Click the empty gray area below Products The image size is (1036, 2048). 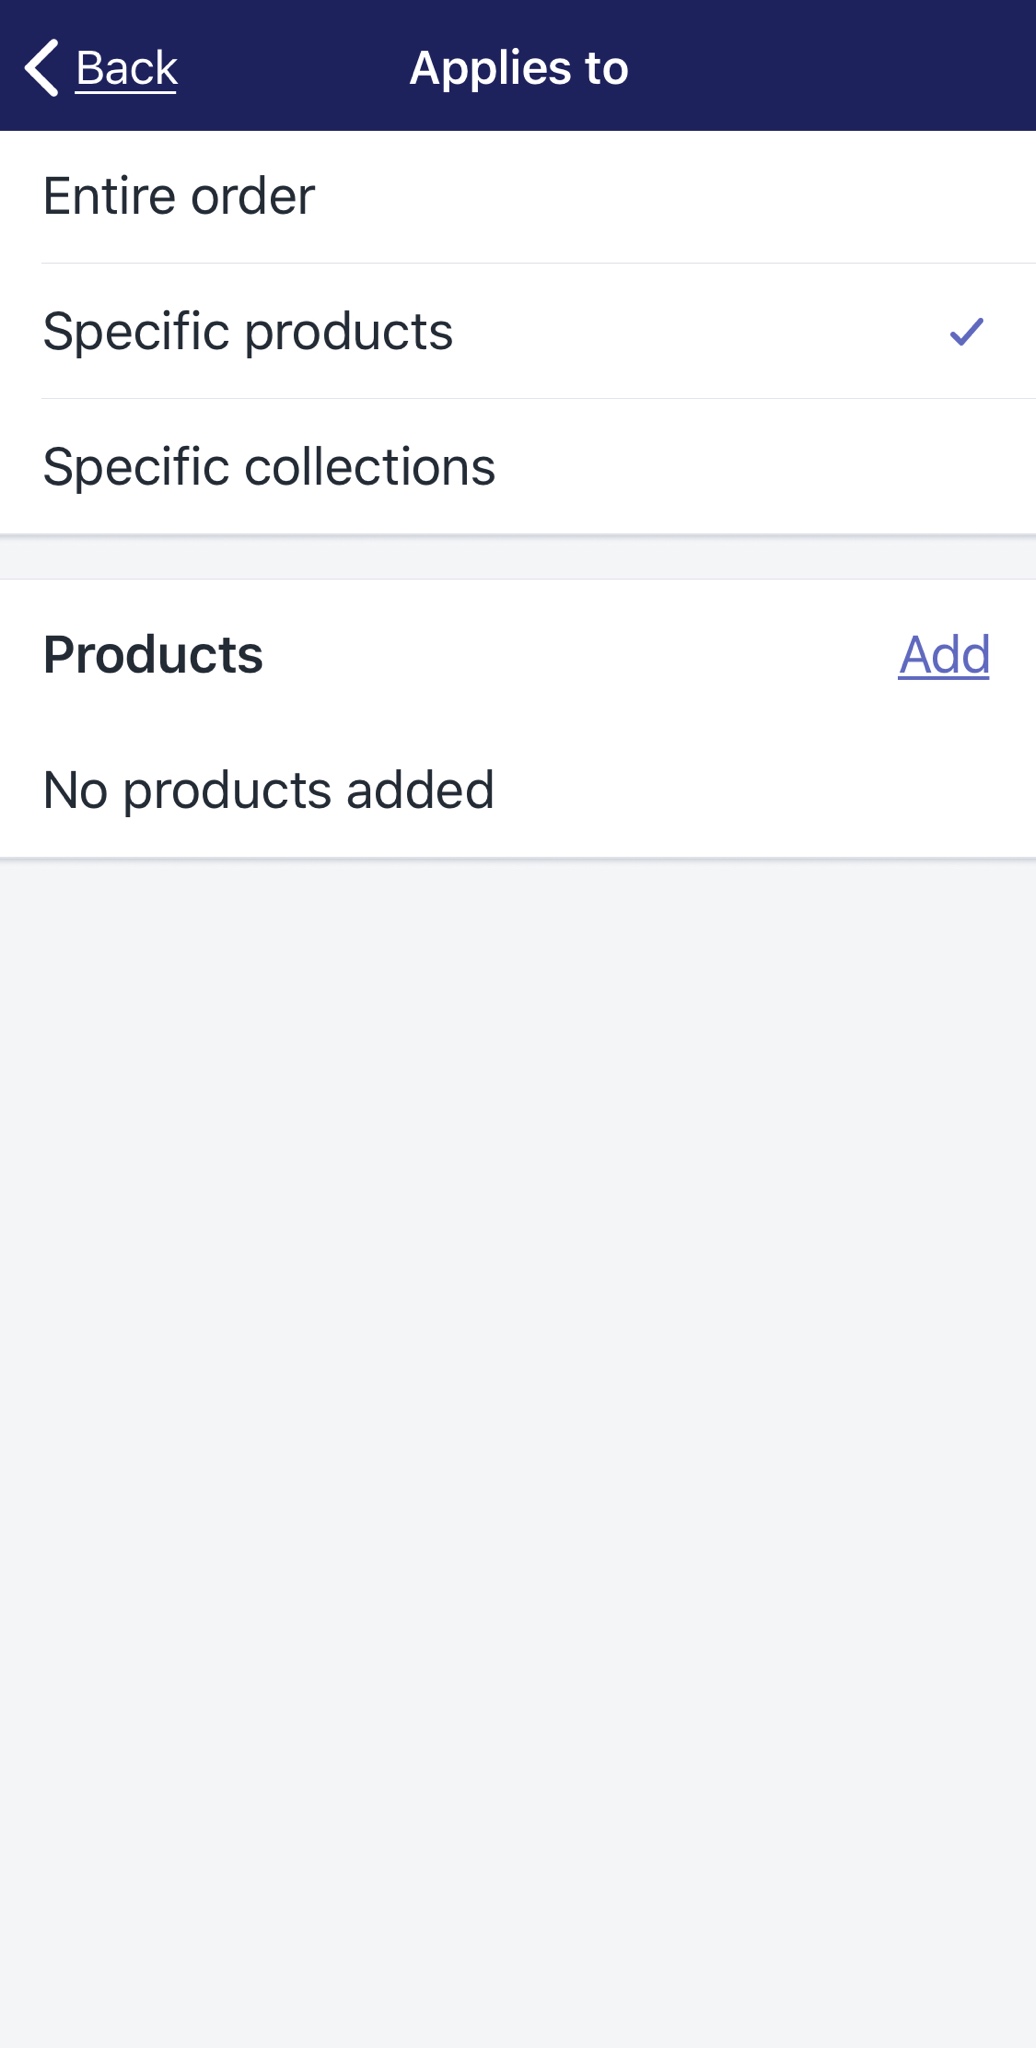click(x=518, y=1450)
